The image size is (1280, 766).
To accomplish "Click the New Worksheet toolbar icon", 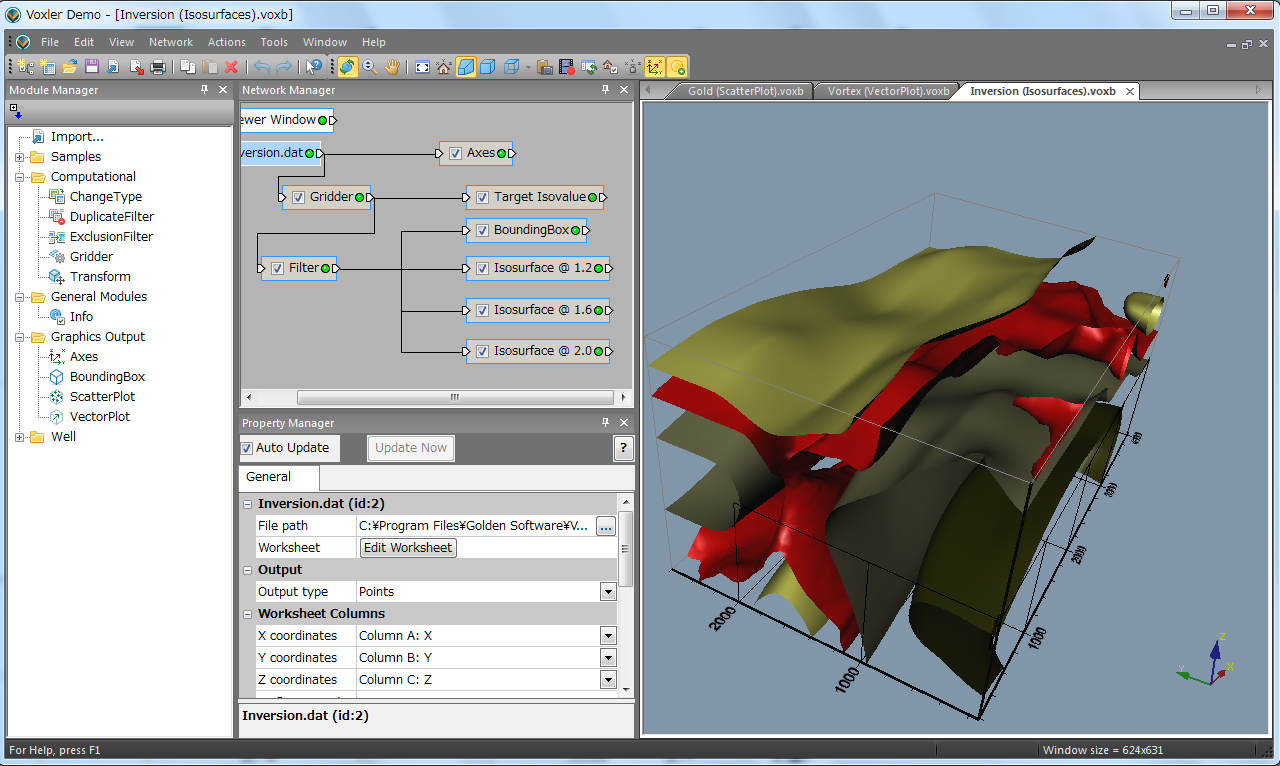I will [x=48, y=67].
